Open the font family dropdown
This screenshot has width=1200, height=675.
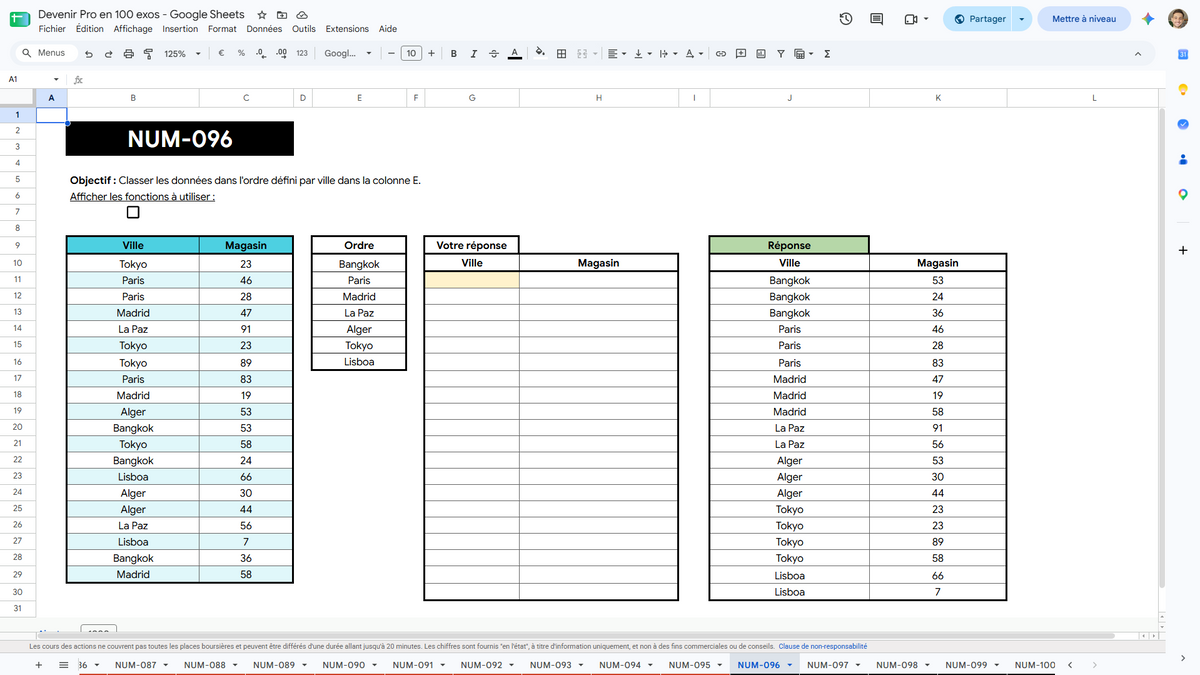(347, 54)
